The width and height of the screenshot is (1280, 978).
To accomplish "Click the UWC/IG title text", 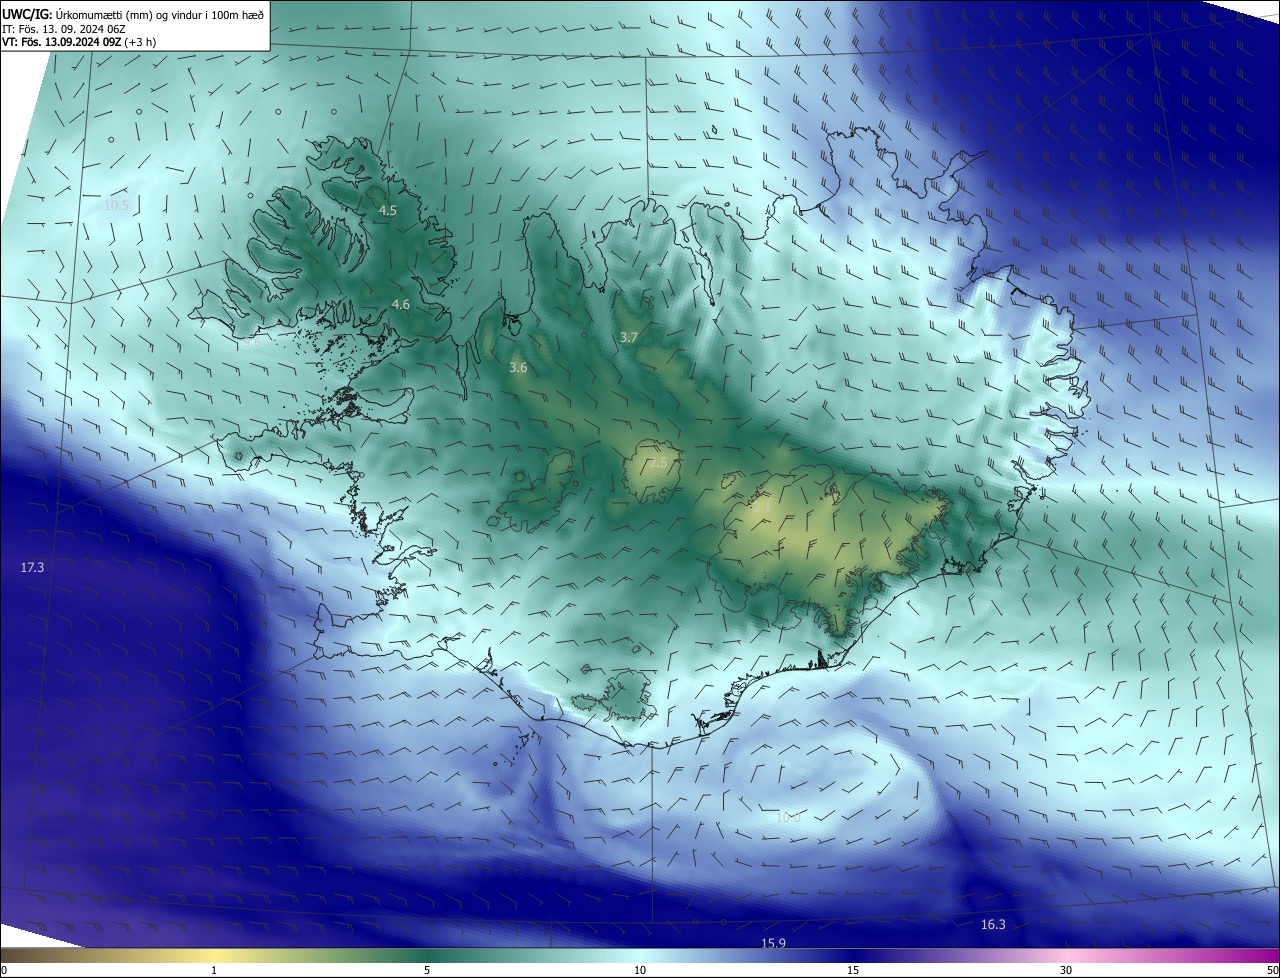I will coord(133,14).
